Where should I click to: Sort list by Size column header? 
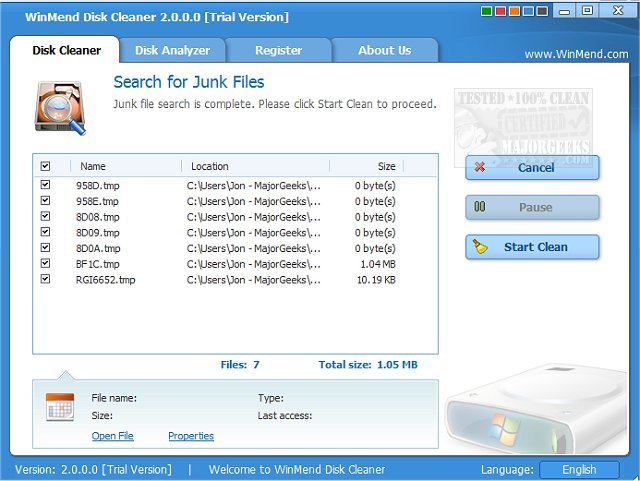pos(367,166)
